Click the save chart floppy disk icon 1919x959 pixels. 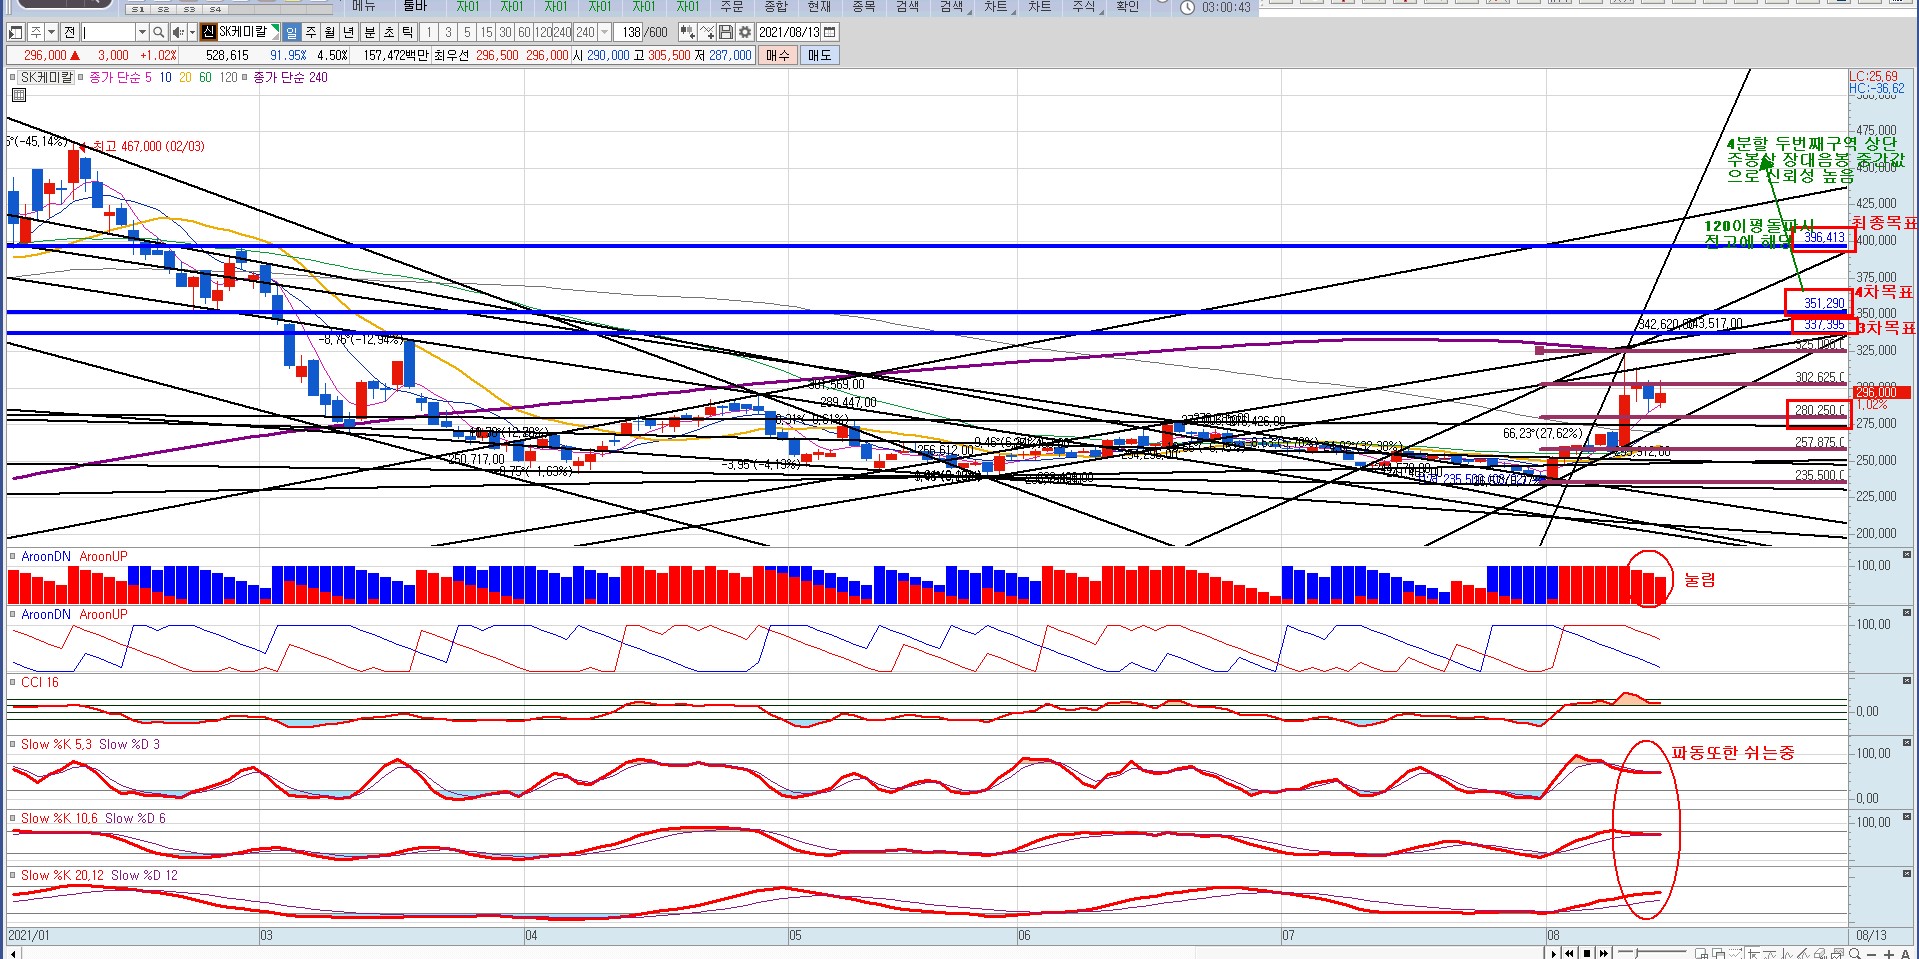726,32
